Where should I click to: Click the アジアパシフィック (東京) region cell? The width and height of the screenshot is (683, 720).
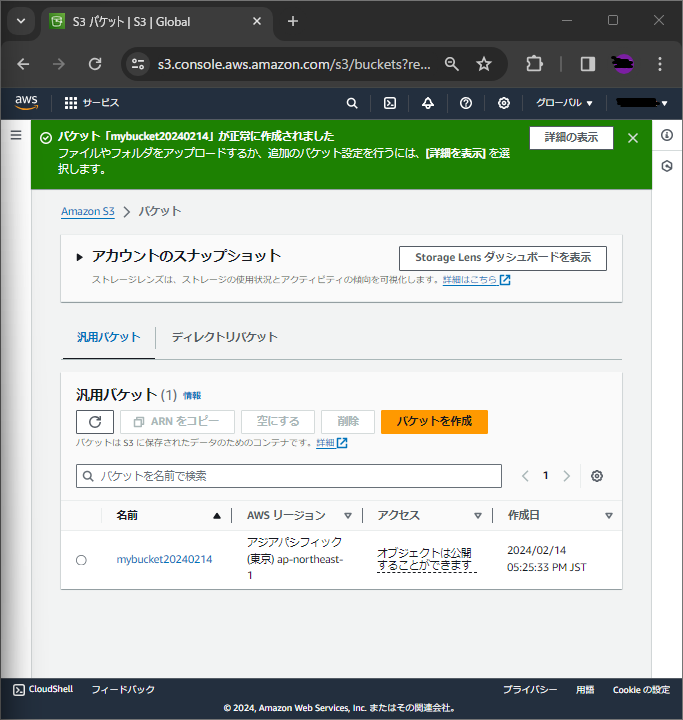point(295,559)
